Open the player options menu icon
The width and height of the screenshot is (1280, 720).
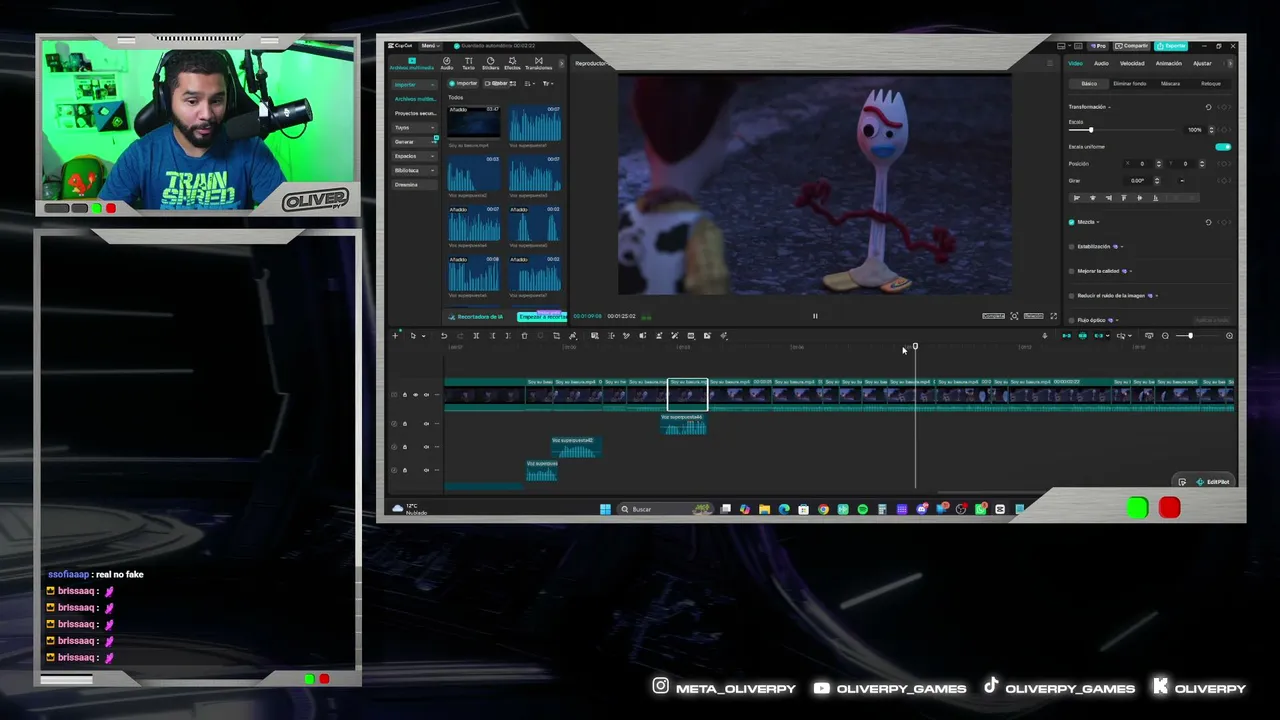[x=1049, y=63]
